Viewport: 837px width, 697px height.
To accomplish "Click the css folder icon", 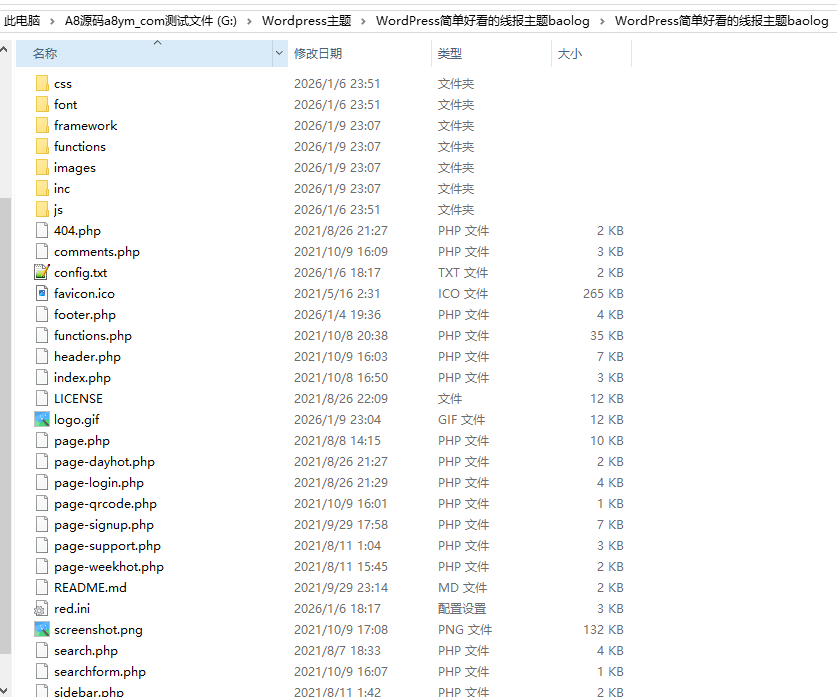I will click(41, 84).
